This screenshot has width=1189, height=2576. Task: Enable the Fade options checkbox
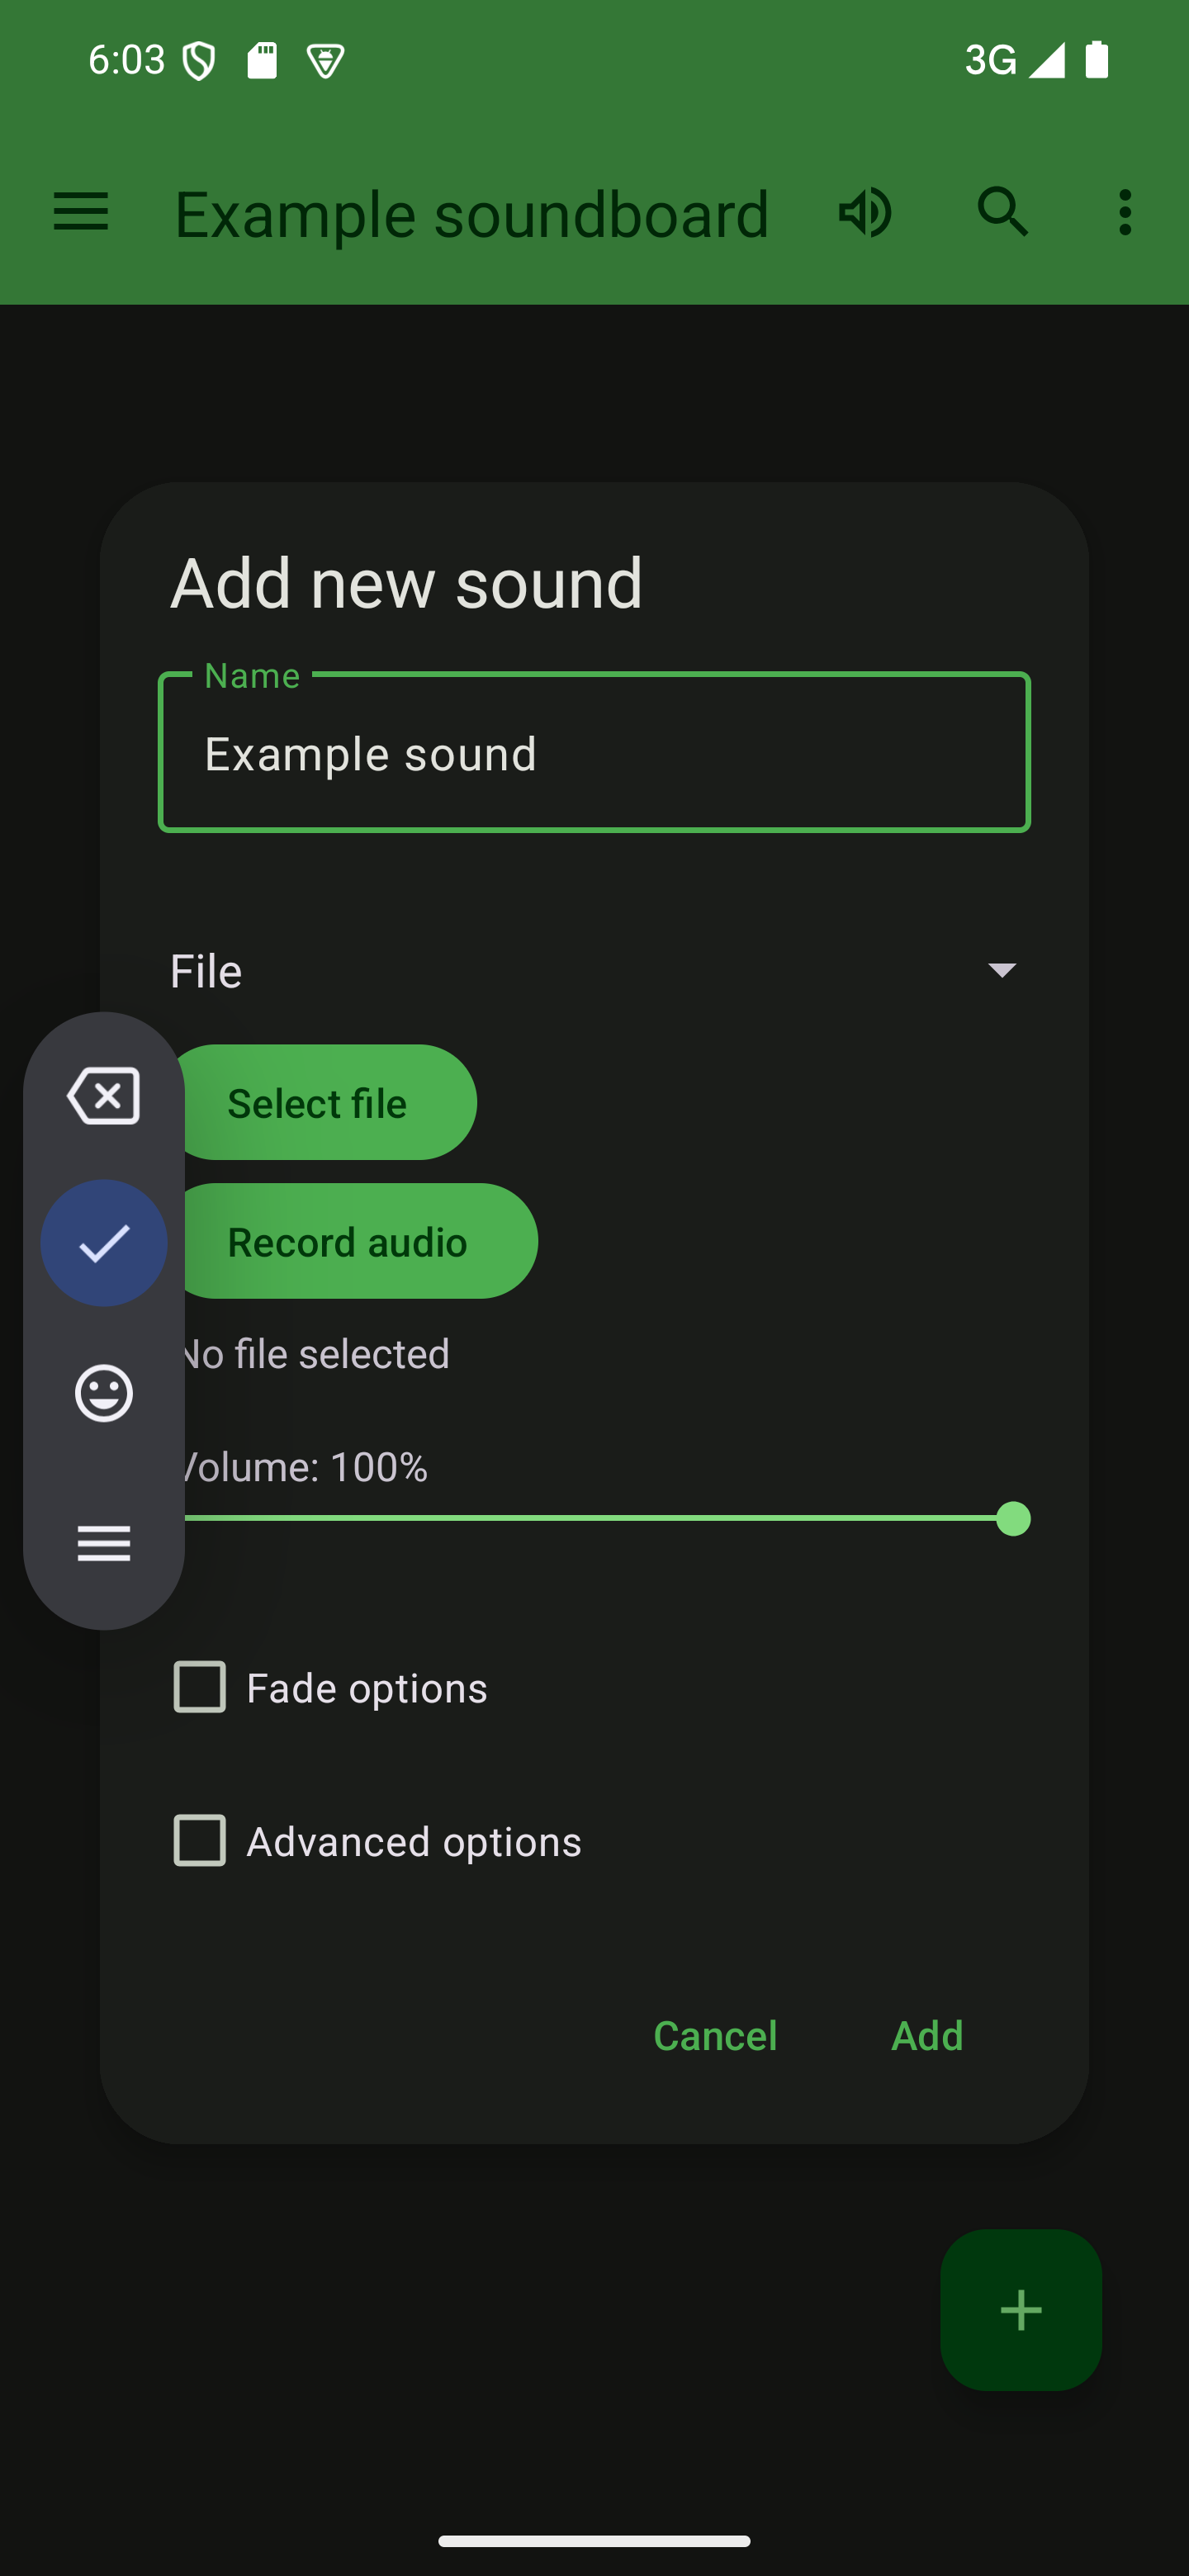(x=200, y=1687)
